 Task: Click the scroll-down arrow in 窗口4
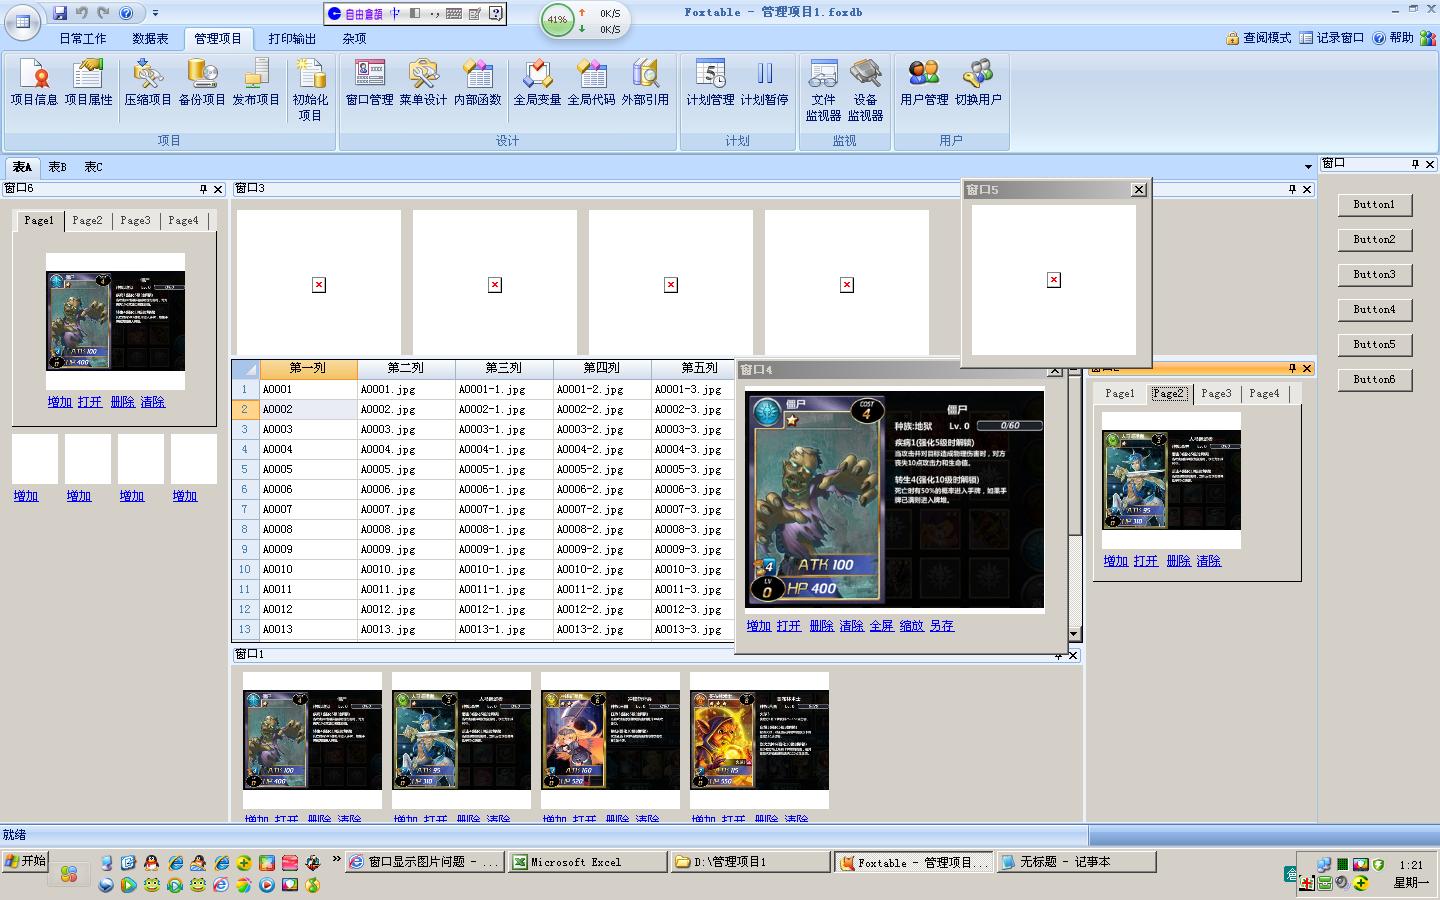coord(1074,634)
